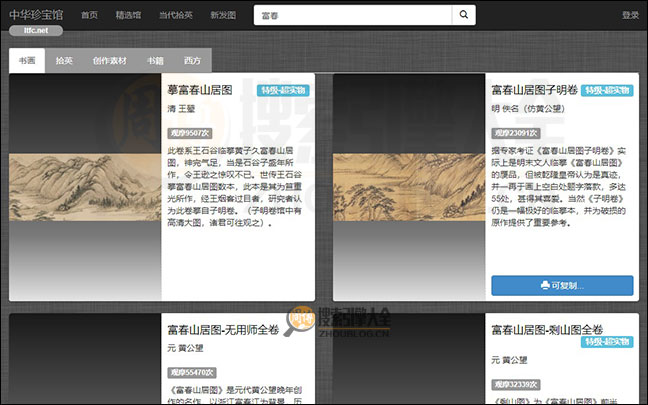
Task: Click the blue 可复制 button
Action: point(562,286)
